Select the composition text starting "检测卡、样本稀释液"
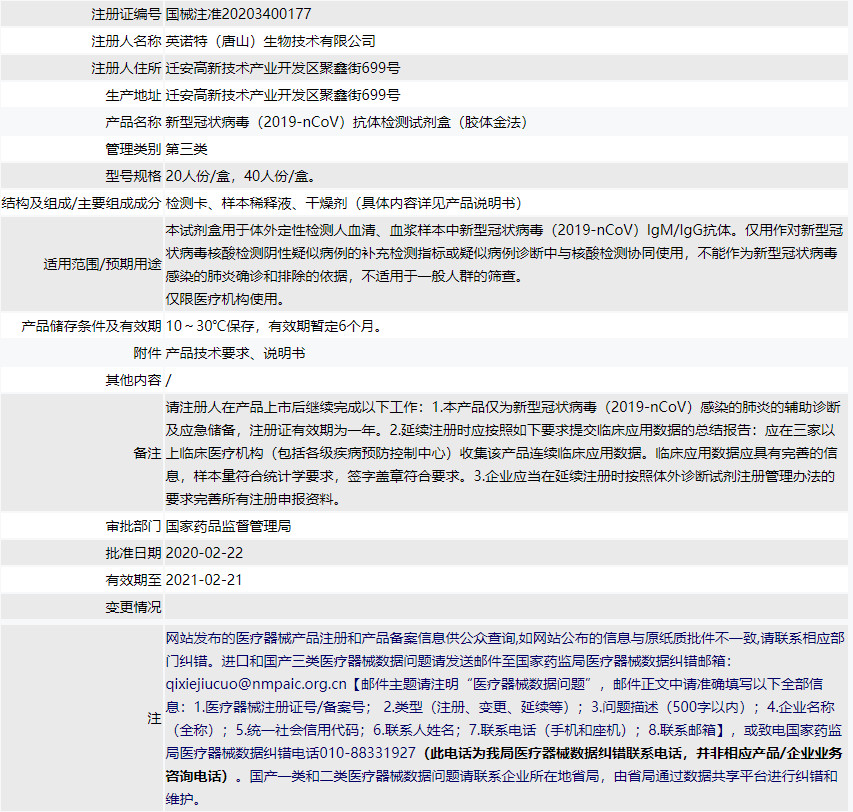The height and width of the screenshot is (812, 853). click(344, 203)
